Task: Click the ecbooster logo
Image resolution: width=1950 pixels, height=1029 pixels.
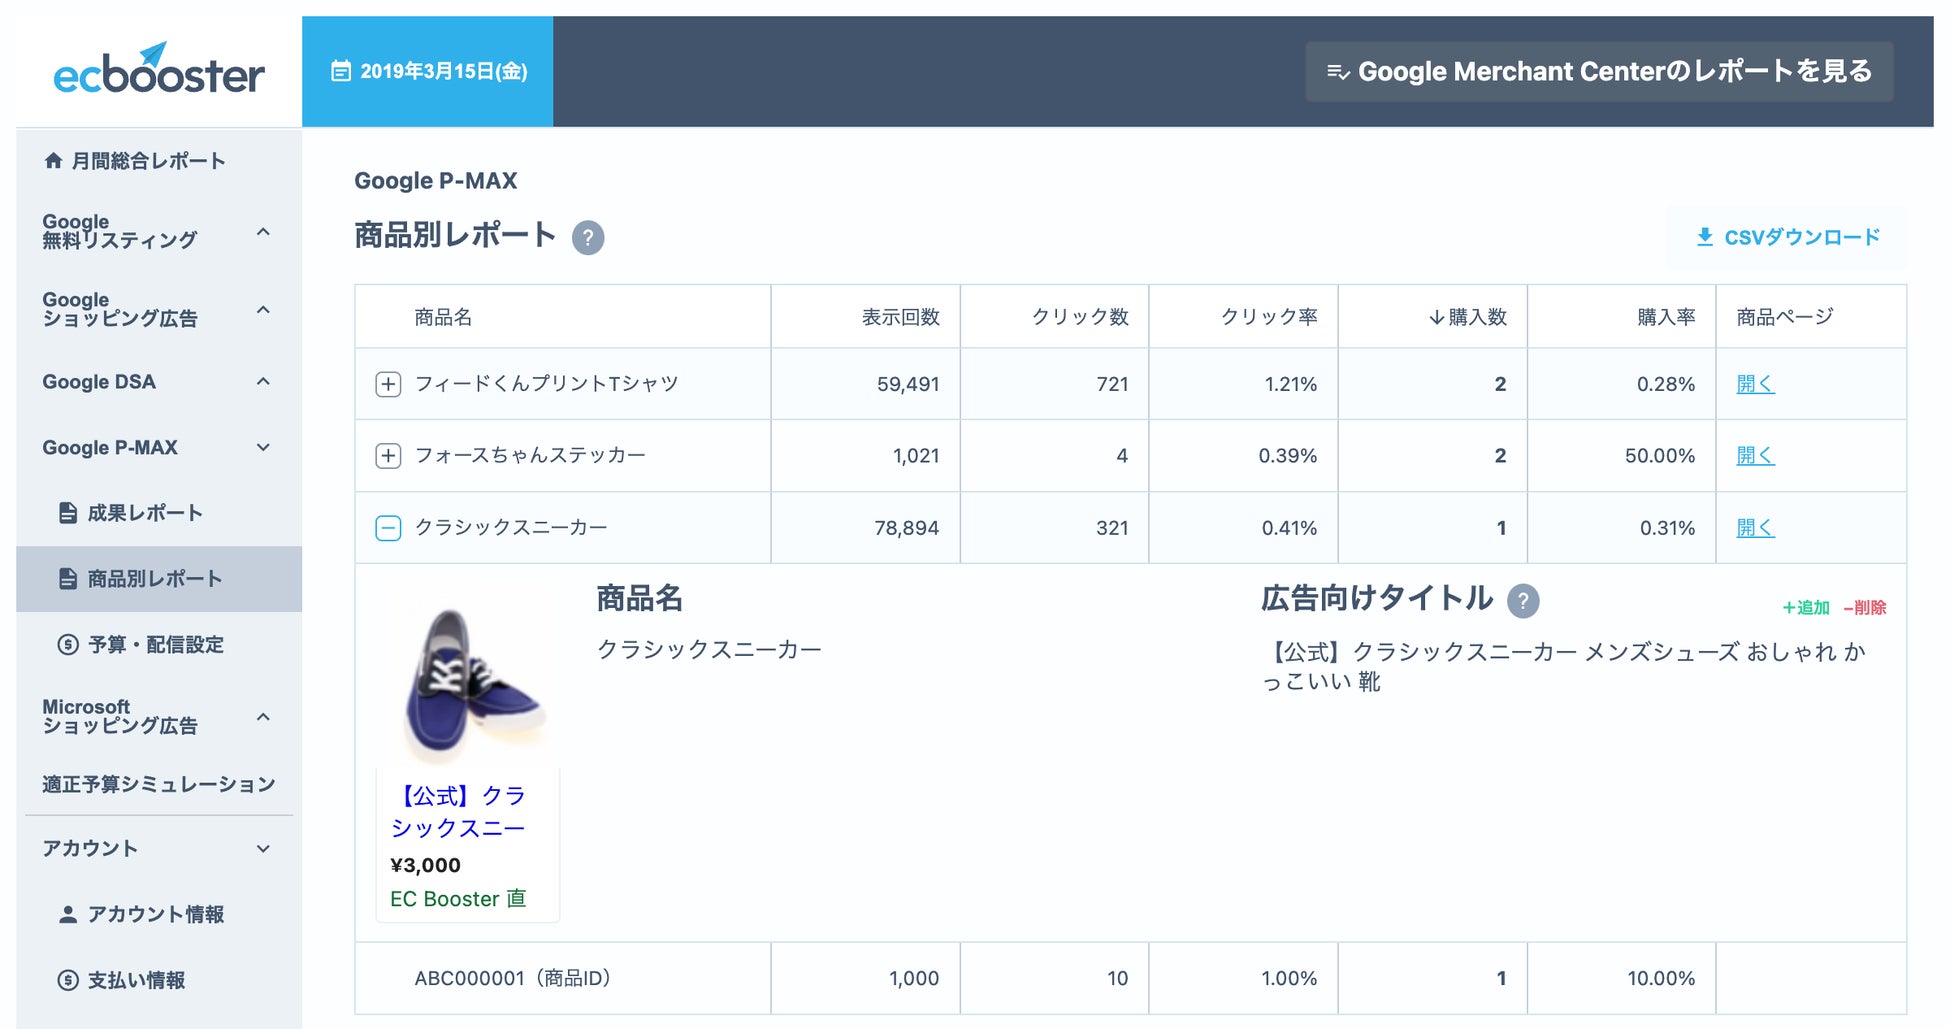Action: pyautogui.click(x=159, y=70)
